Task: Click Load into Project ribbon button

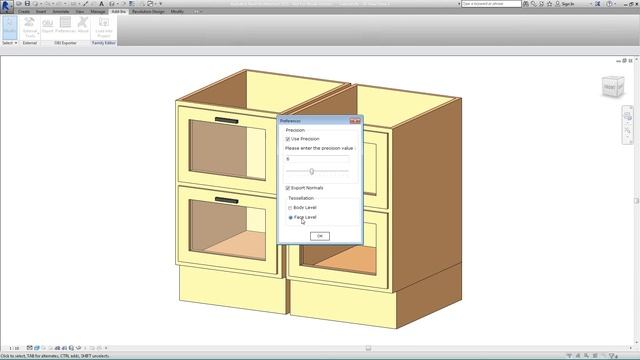Action: tap(104, 28)
